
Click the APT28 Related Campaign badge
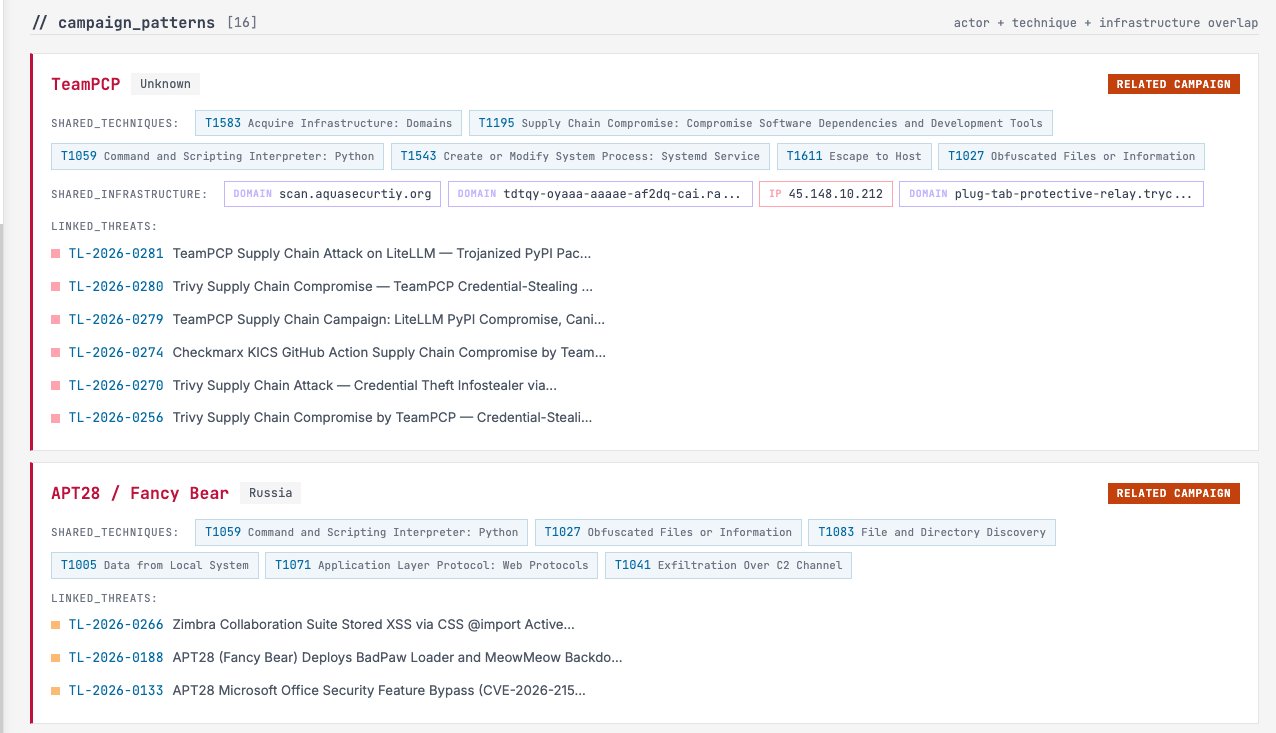click(1173, 493)
